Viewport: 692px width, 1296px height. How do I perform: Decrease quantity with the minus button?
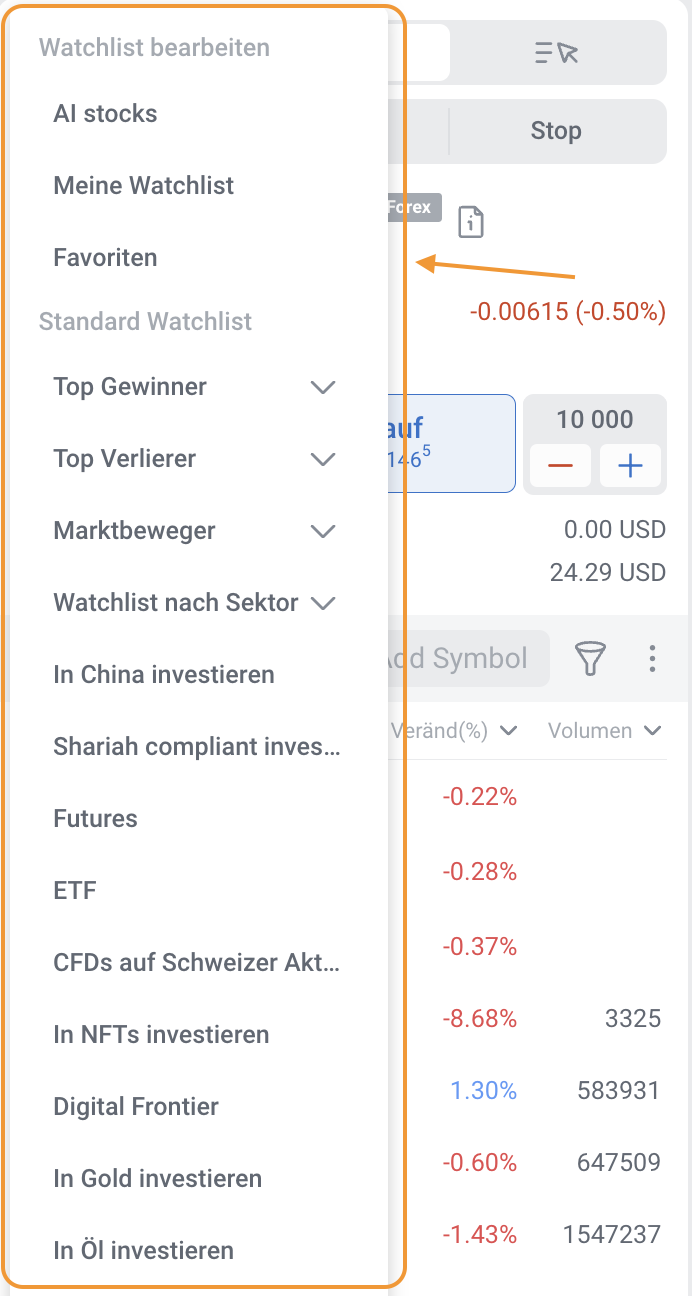tap(560, 466)
